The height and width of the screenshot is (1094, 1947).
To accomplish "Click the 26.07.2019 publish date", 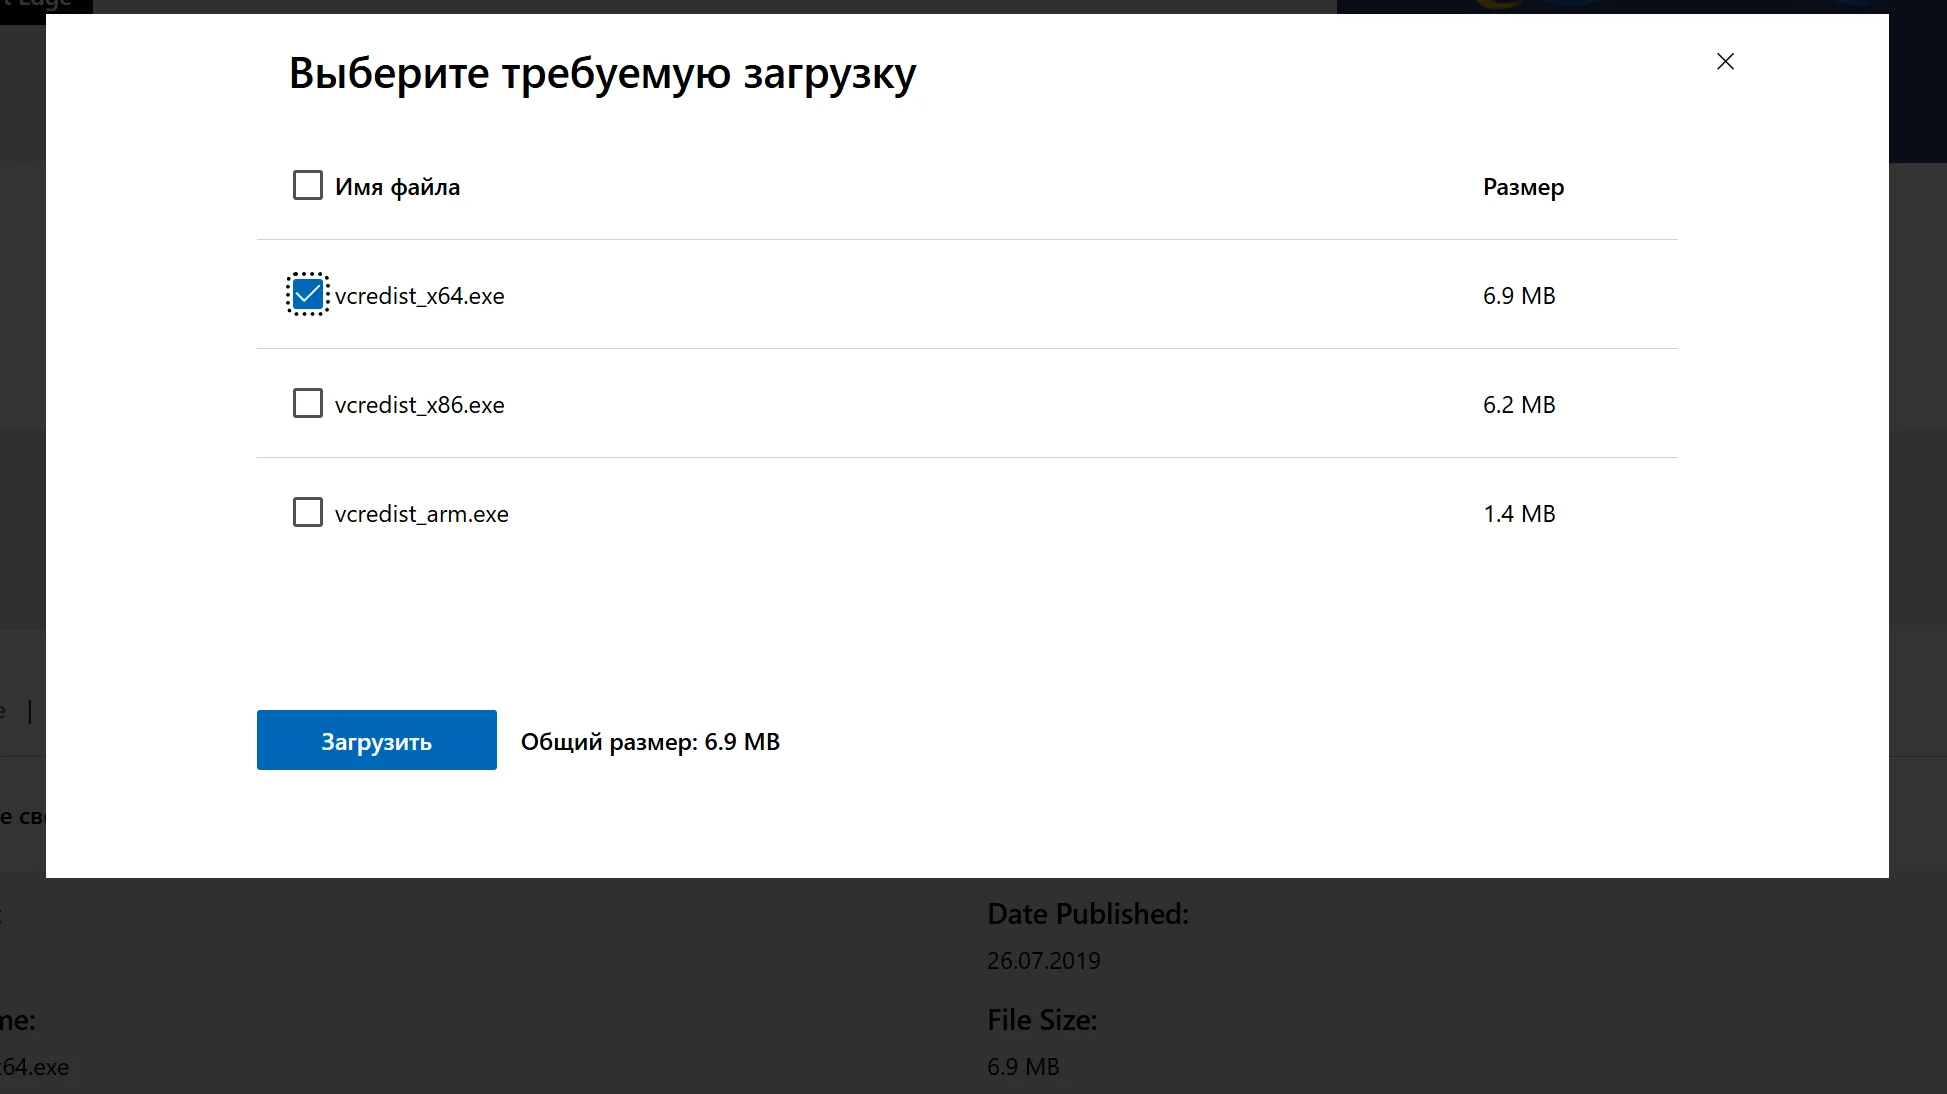I will [x=1043, y=961].
